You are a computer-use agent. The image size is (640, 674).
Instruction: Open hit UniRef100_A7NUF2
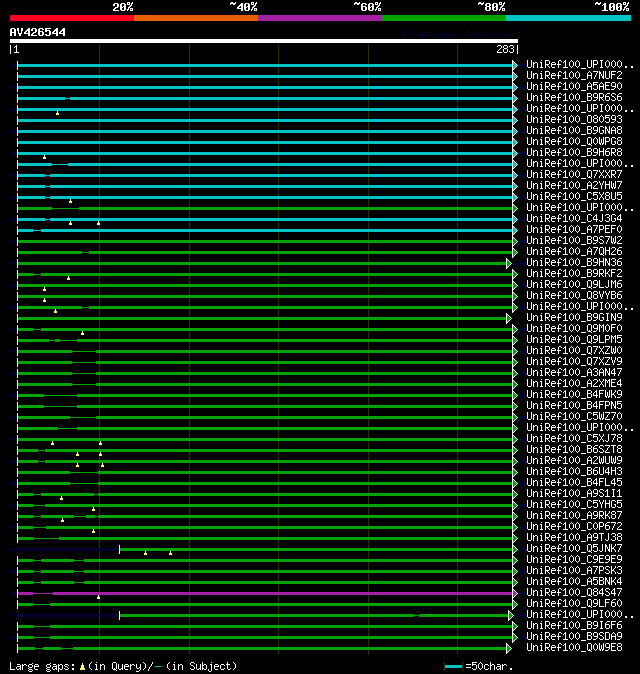point(574,76)
